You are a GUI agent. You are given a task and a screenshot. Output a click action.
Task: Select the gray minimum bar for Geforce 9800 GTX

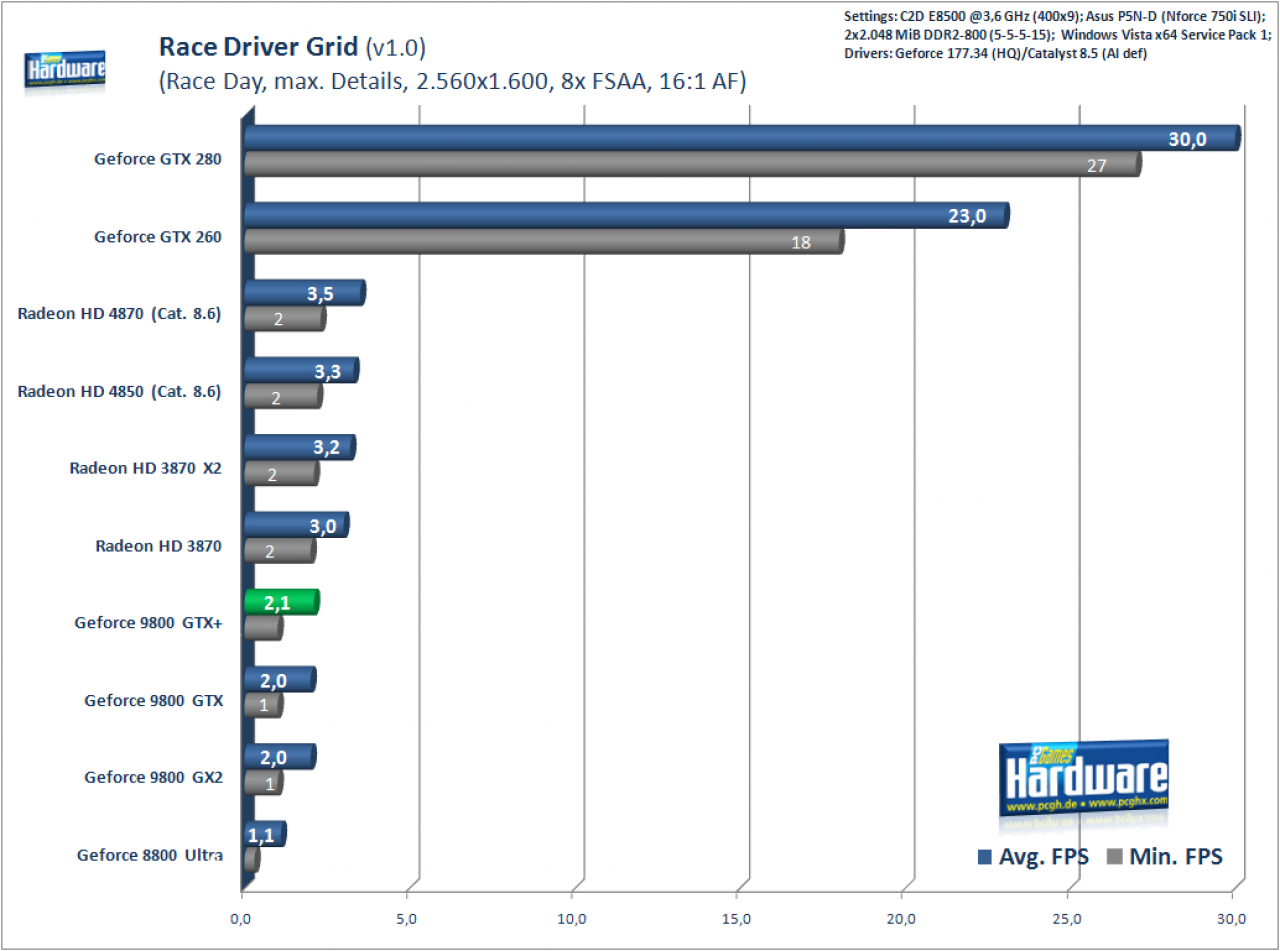pos(264,706)
